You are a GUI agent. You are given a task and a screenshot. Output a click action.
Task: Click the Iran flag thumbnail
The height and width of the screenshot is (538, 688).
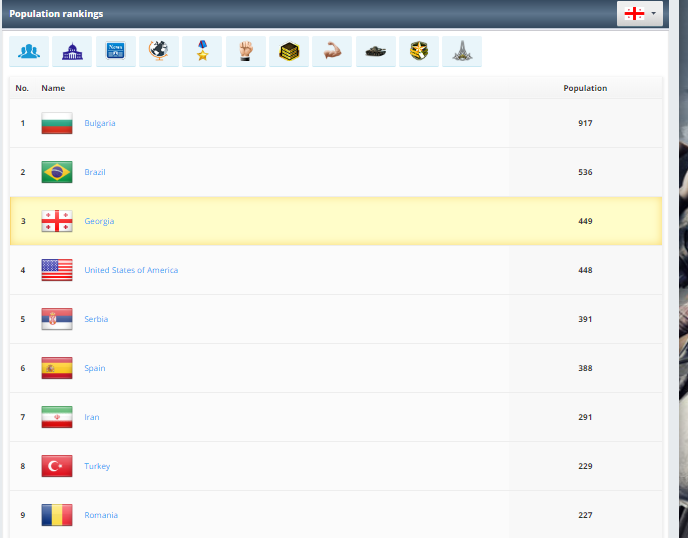coord(57,417)
